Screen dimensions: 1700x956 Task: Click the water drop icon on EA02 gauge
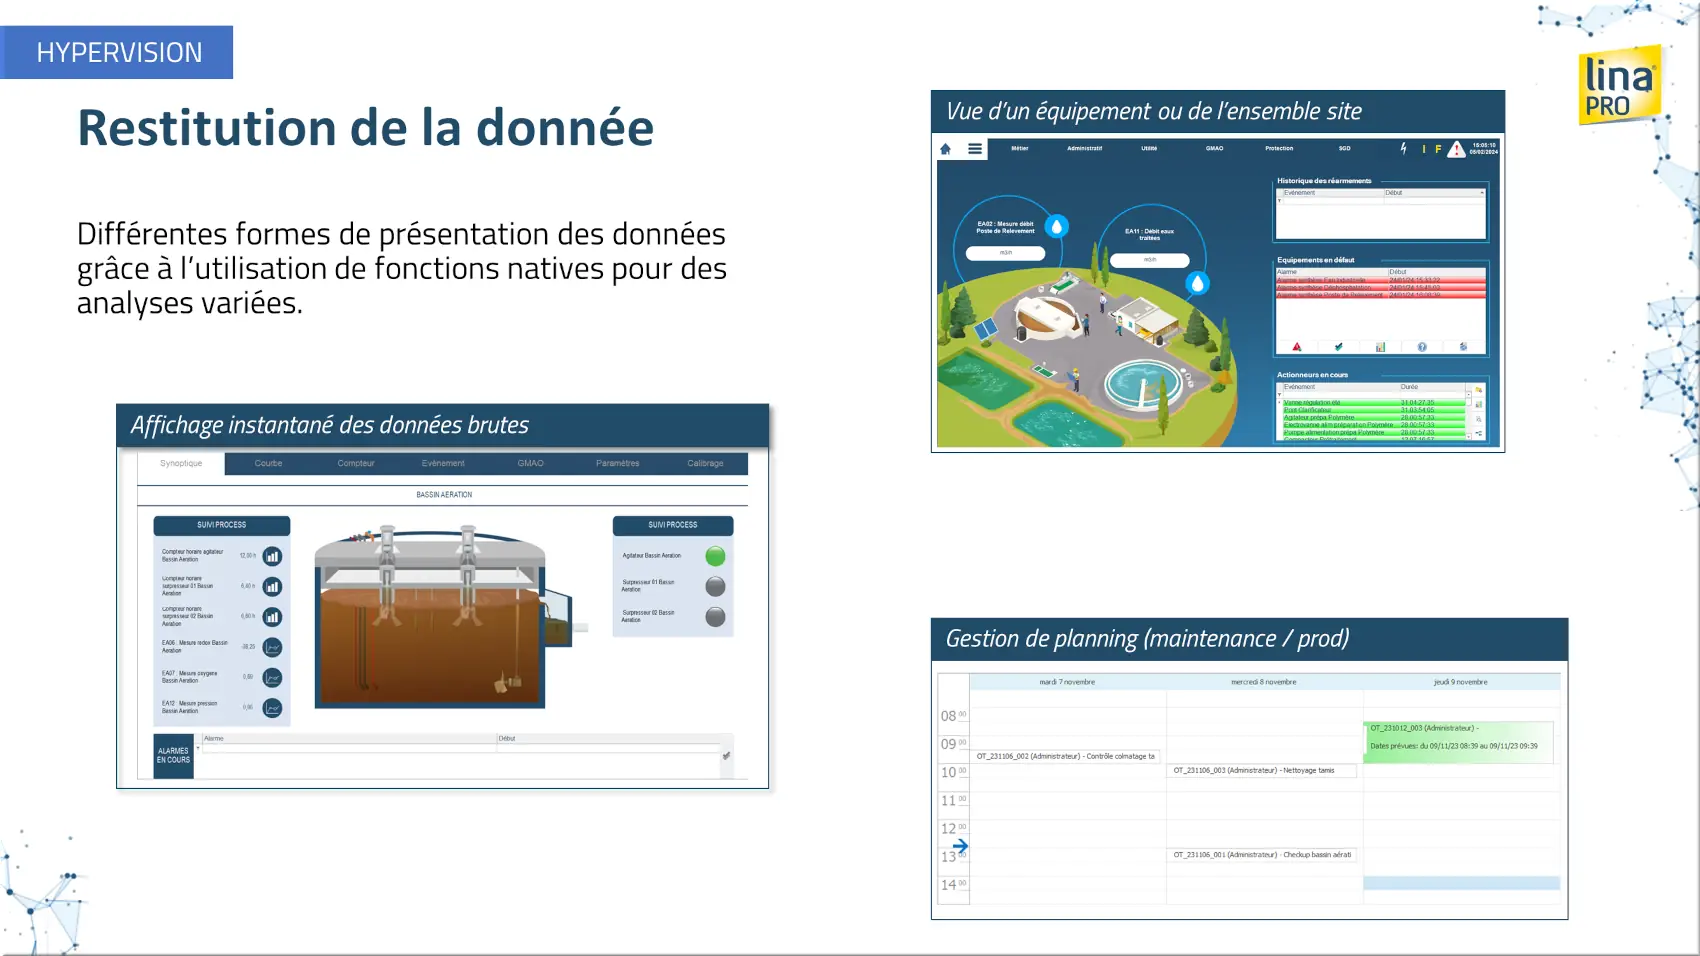tap(1056, 226)
